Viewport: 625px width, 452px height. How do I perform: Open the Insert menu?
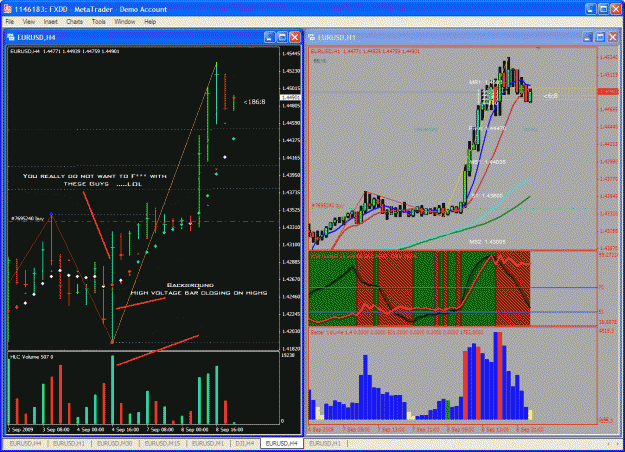[x=50, y=22]
